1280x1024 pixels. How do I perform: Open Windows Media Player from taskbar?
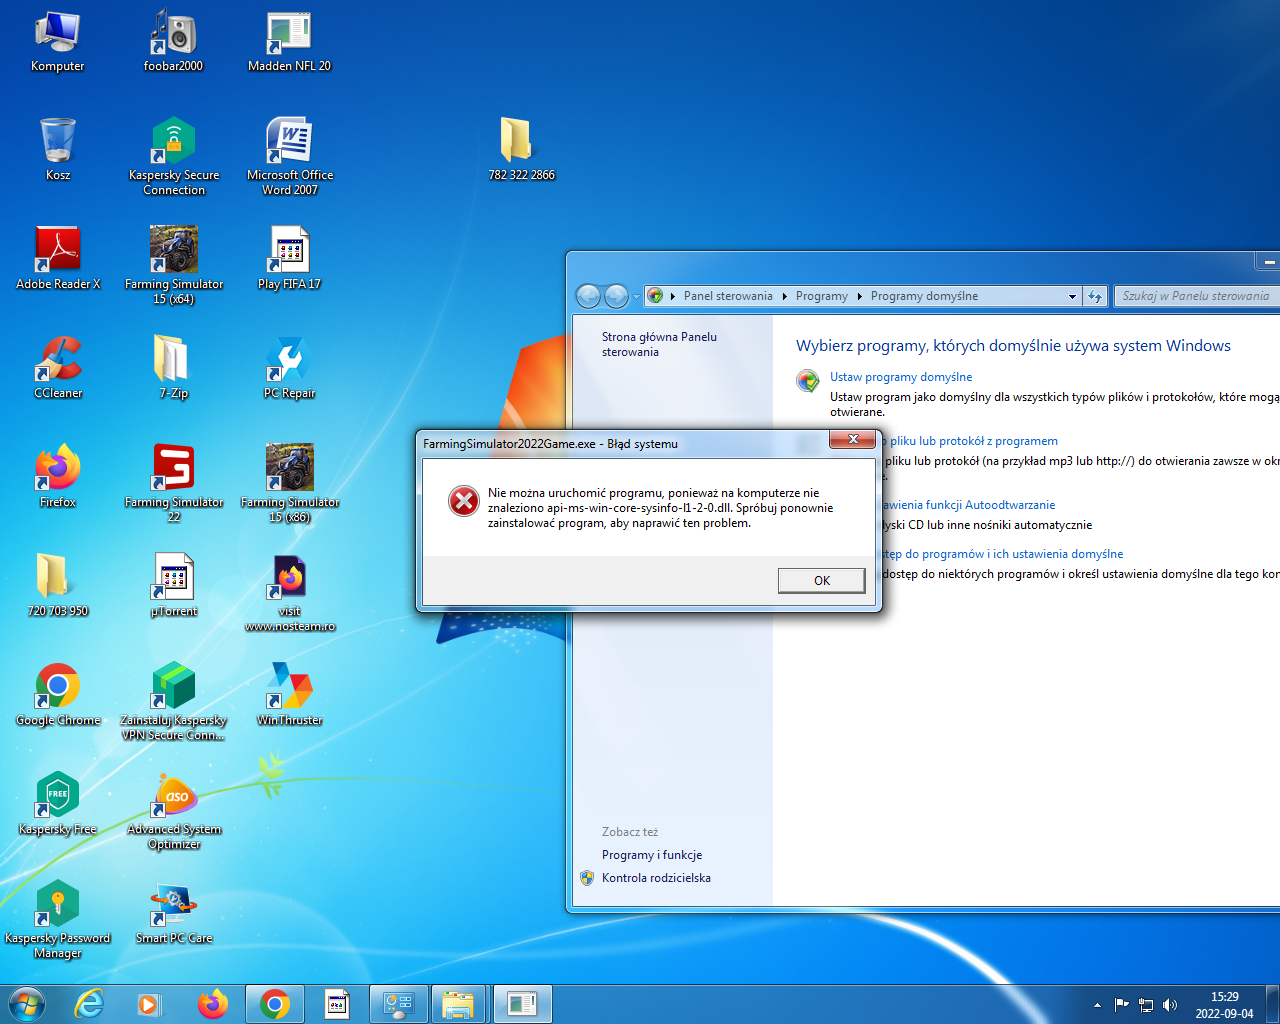tap(149, 1004)
